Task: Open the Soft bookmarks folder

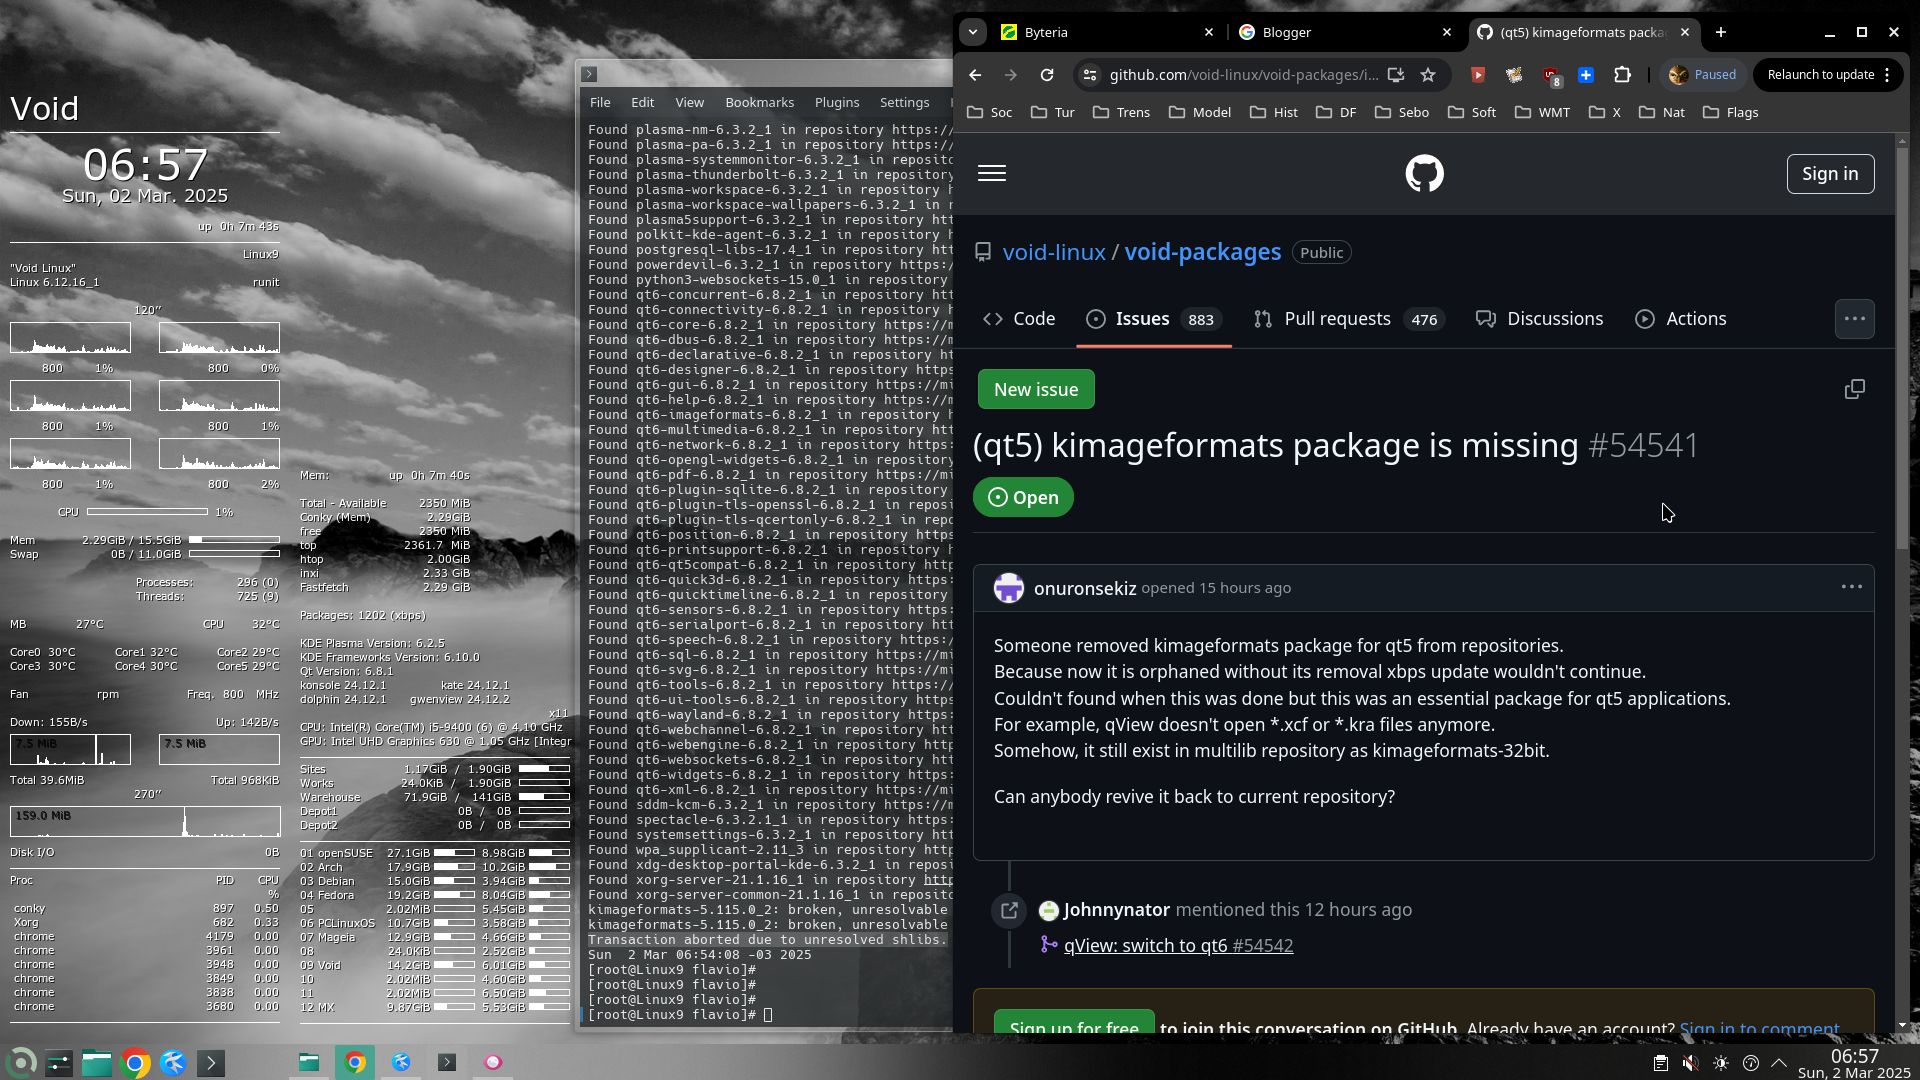Action: point(1472,112)
